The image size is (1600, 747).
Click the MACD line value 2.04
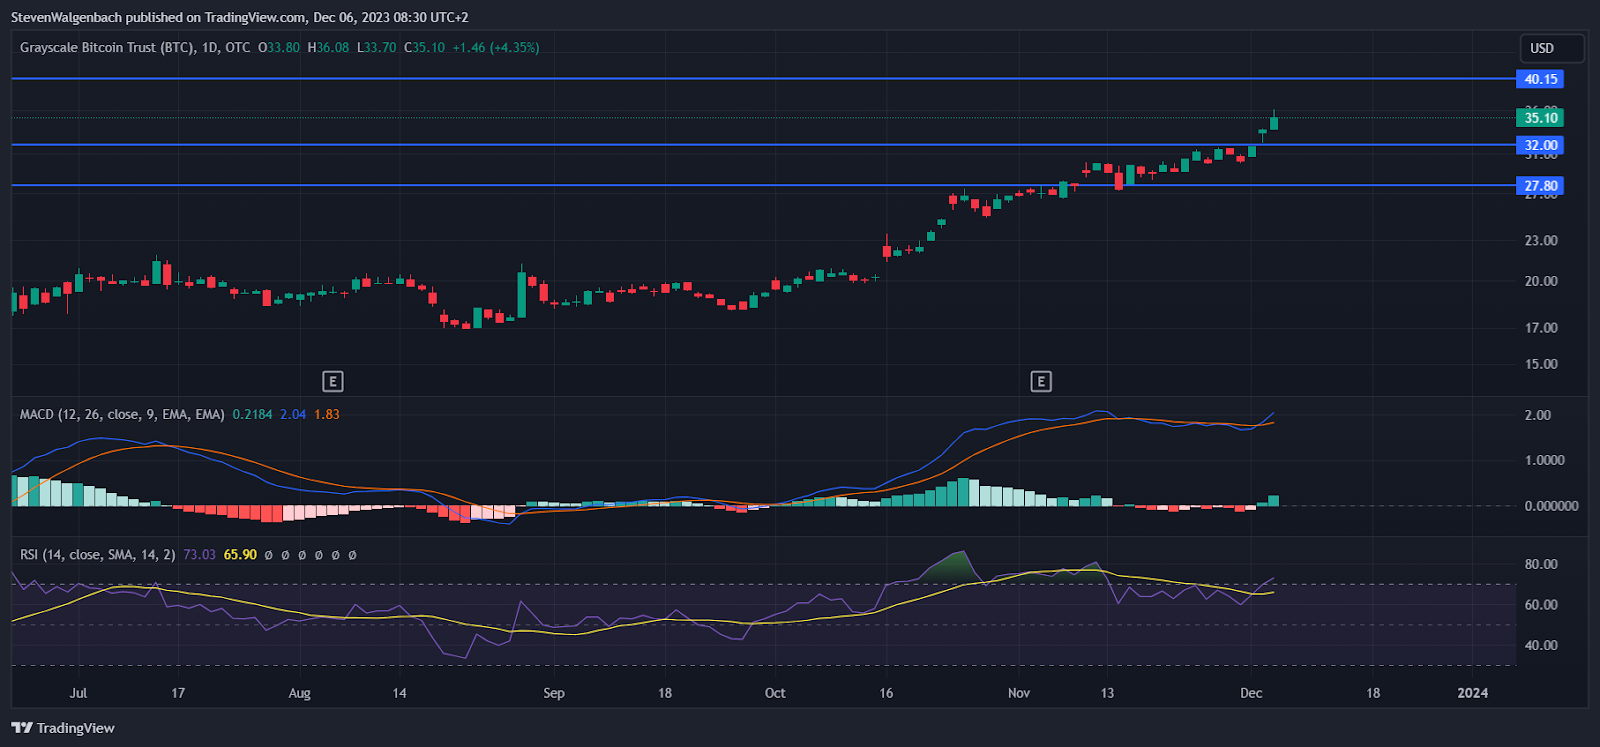tap(293, 414)
